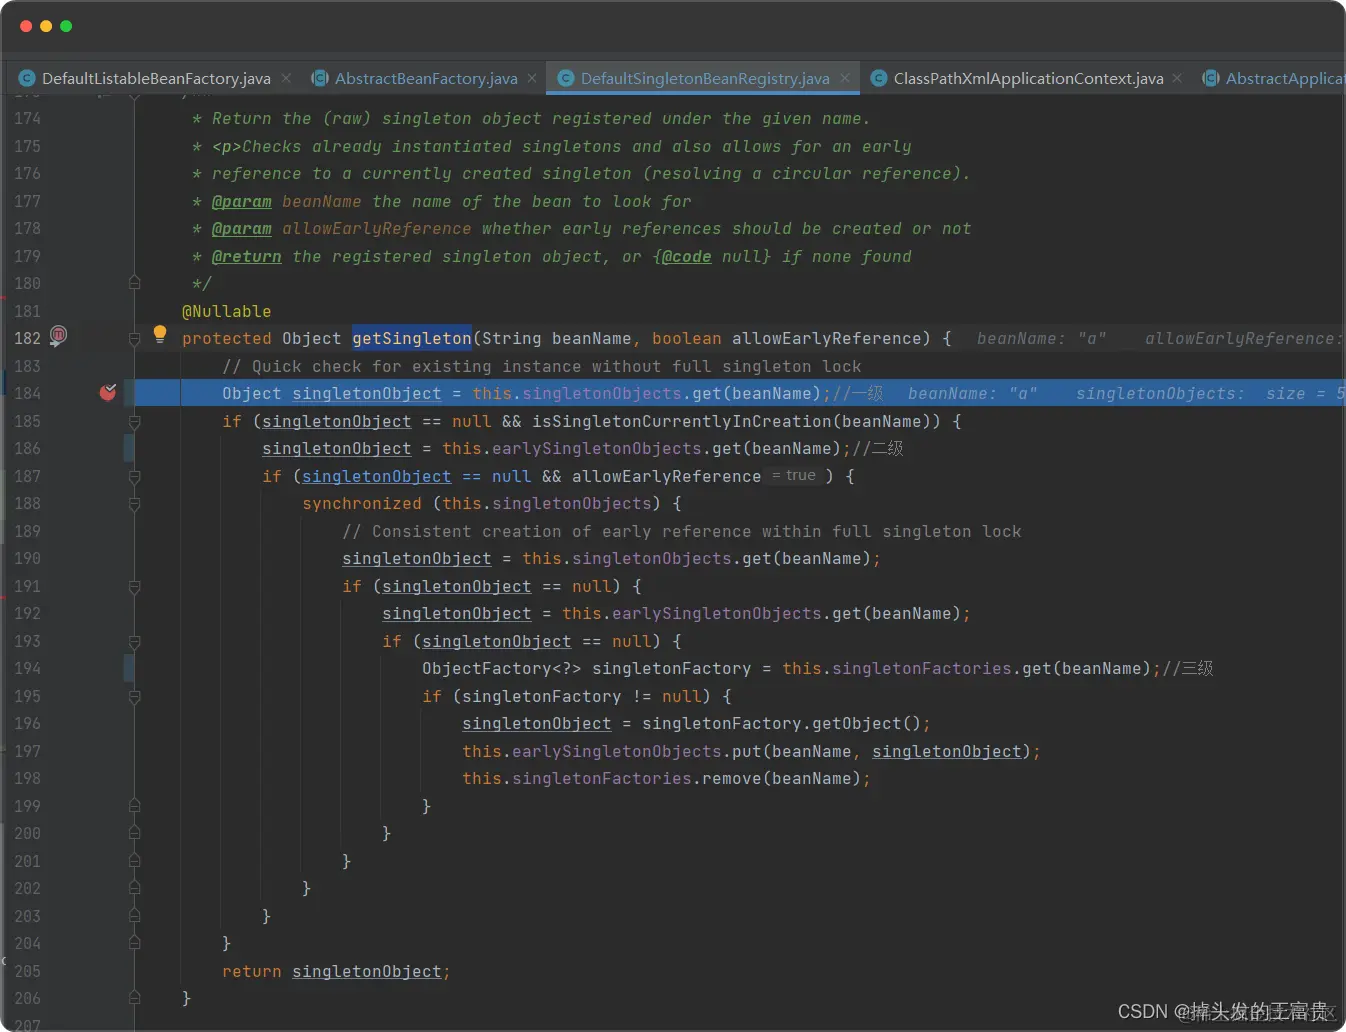This screenshot has height=1032, width=1346.
Task: Click singletonFactories.remove on line 198
Action: coord(636,778)
